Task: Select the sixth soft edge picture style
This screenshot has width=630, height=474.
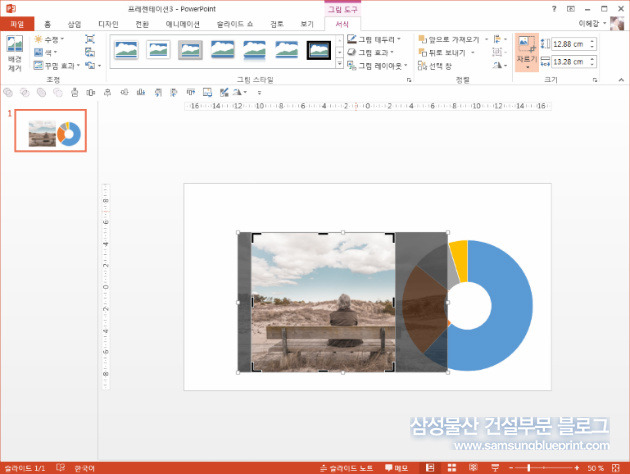Action: click(287, 50)
